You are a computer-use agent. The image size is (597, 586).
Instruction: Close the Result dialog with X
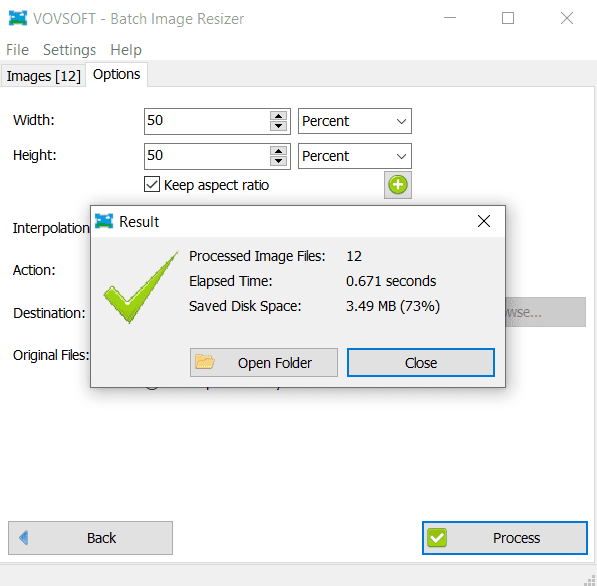point(484,221)
